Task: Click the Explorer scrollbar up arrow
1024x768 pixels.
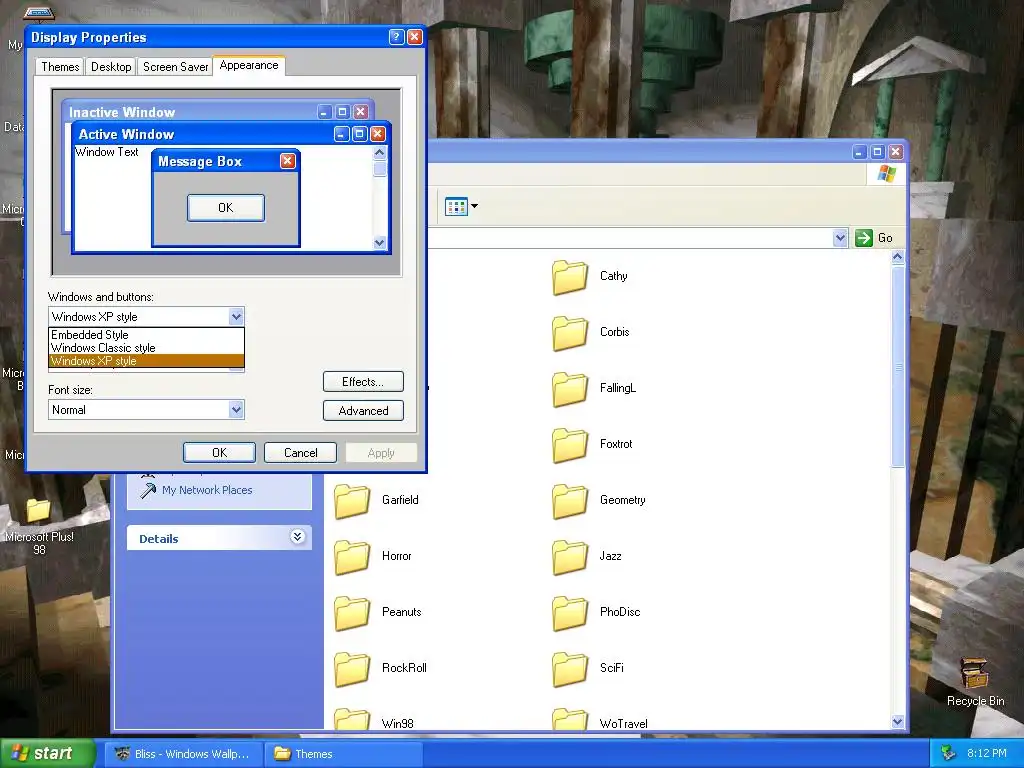Action: click(898, 257)
